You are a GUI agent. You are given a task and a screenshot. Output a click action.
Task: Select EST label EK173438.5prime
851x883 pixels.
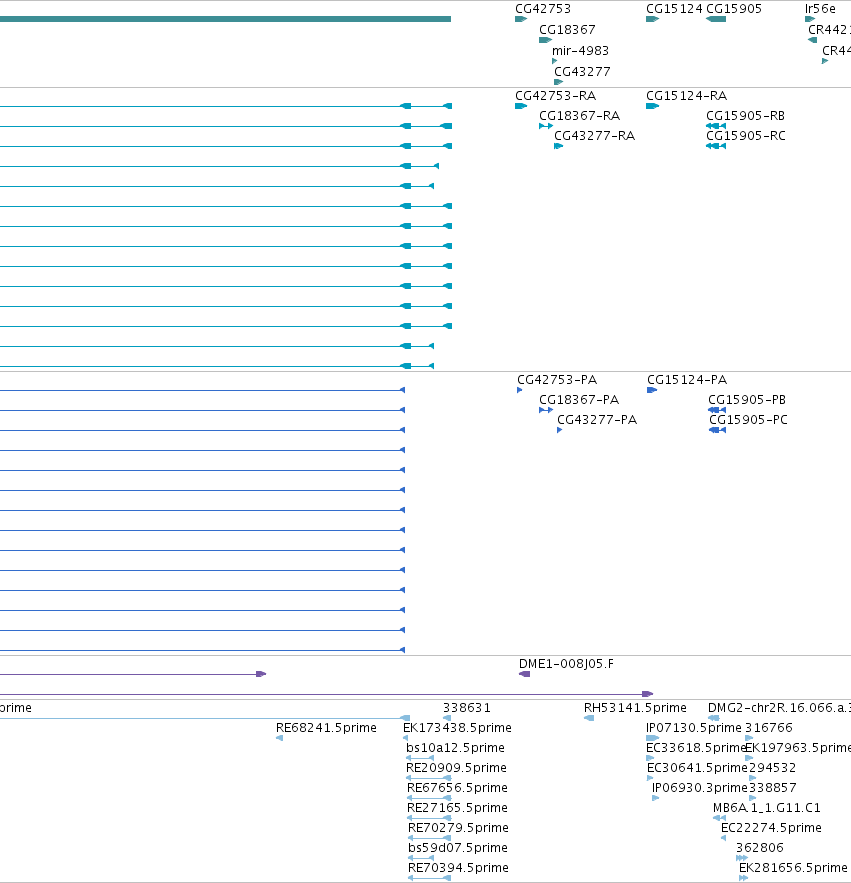point(457,728)
